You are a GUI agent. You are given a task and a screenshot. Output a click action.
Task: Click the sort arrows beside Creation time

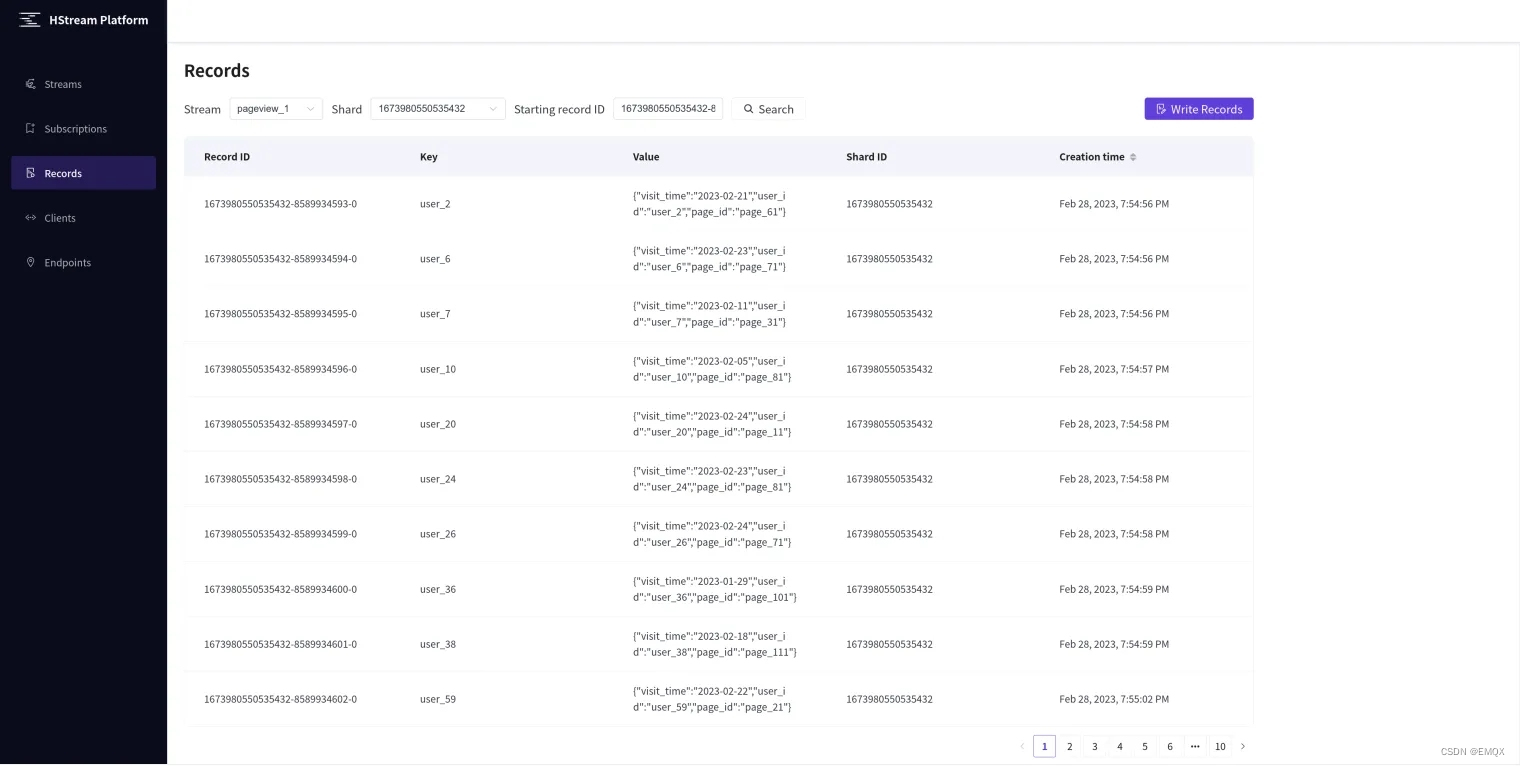point(1133,157)
